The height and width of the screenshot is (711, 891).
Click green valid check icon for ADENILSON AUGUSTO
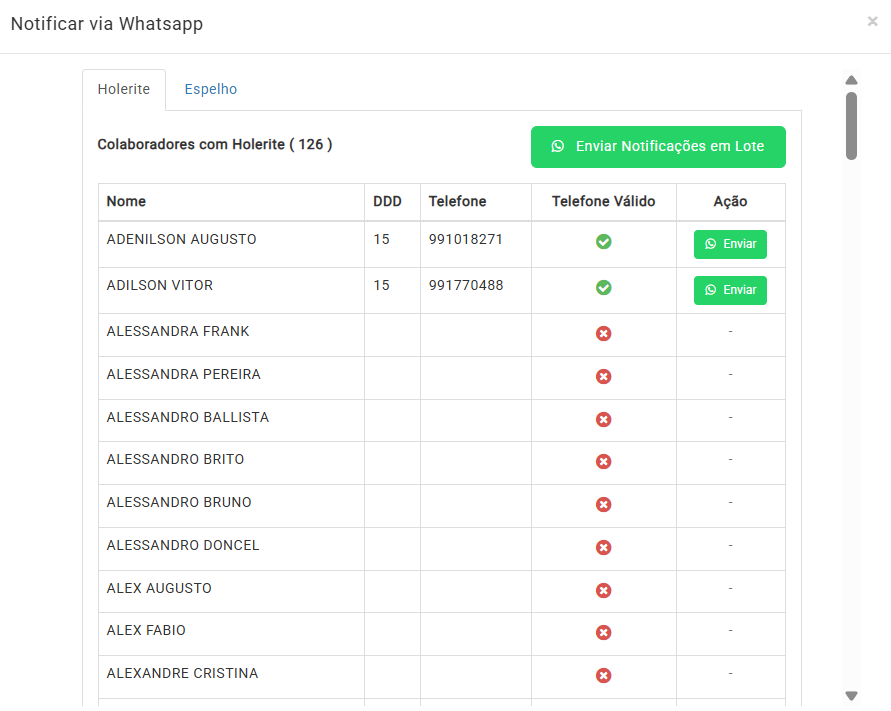pos(604,242)
